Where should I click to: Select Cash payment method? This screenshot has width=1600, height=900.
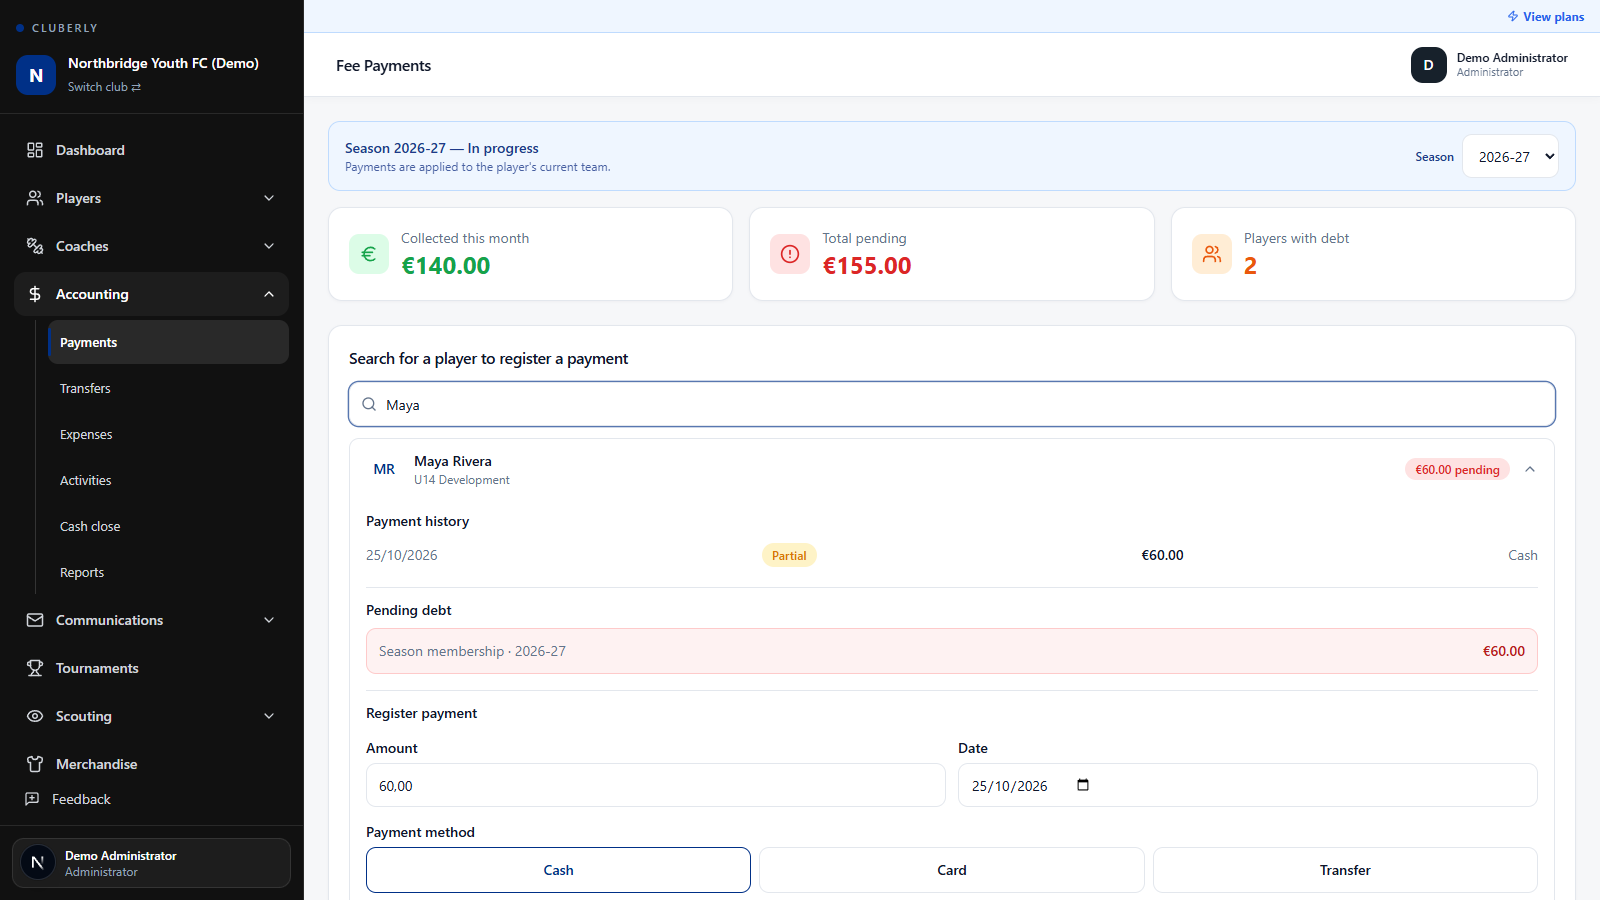pyautogui.click(x=558, y=870)
